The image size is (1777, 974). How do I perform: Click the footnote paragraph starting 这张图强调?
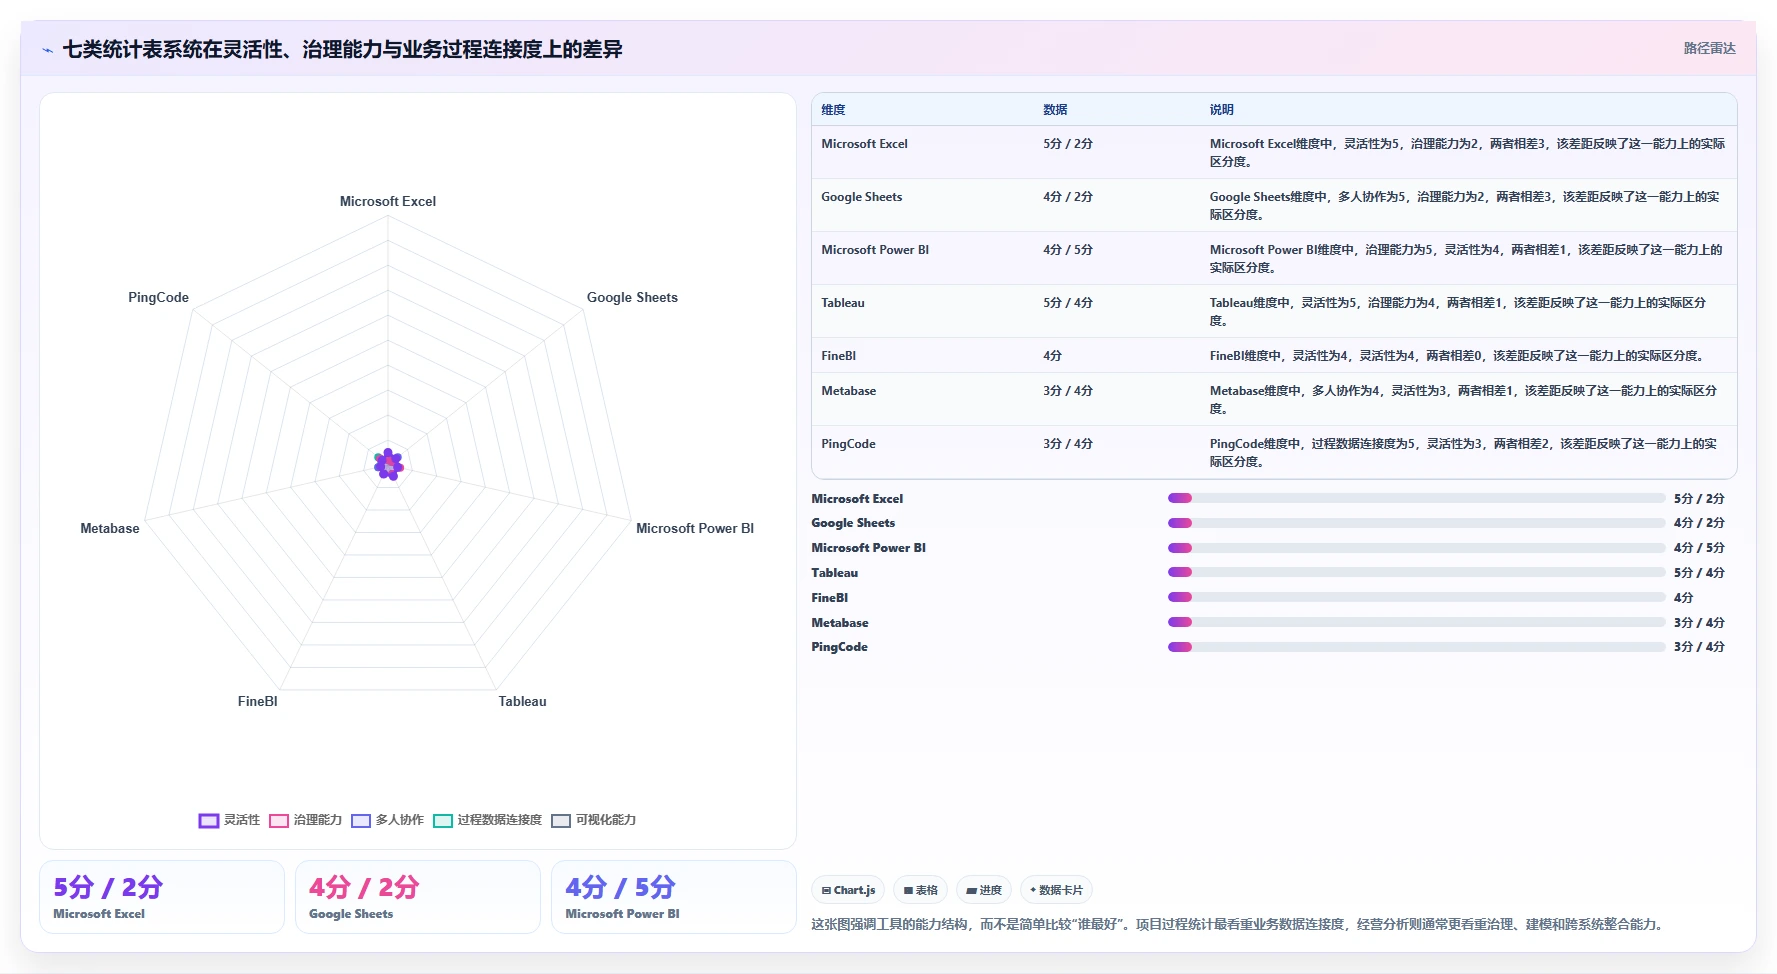[x=1240, y=924]
